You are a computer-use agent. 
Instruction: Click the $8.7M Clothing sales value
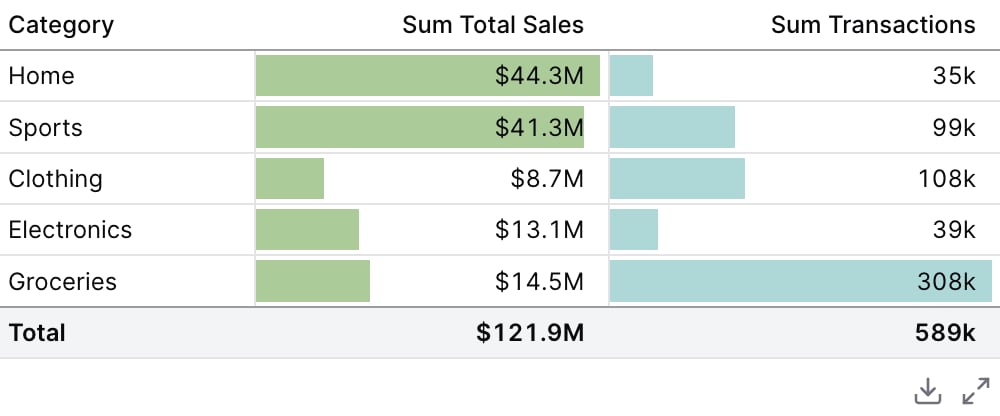coord(547,179)
